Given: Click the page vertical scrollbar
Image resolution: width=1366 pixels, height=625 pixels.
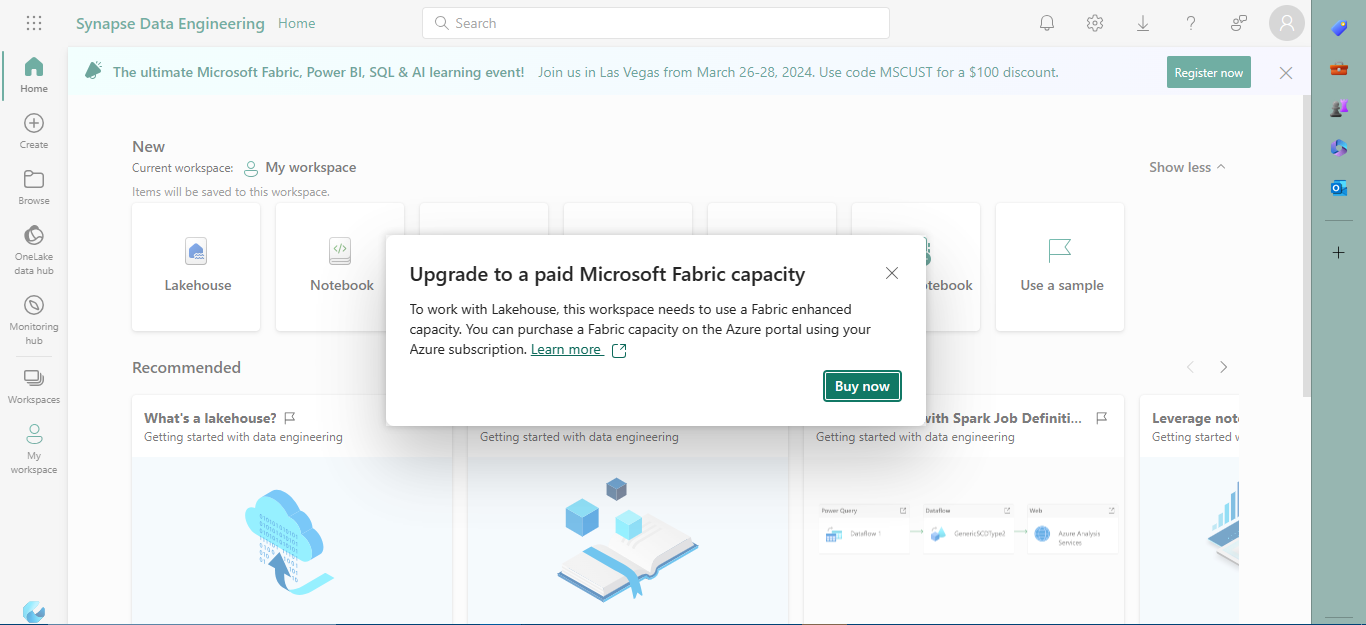Looking at the screenshot, I should pyautogui.click(x=1306, y=245).
